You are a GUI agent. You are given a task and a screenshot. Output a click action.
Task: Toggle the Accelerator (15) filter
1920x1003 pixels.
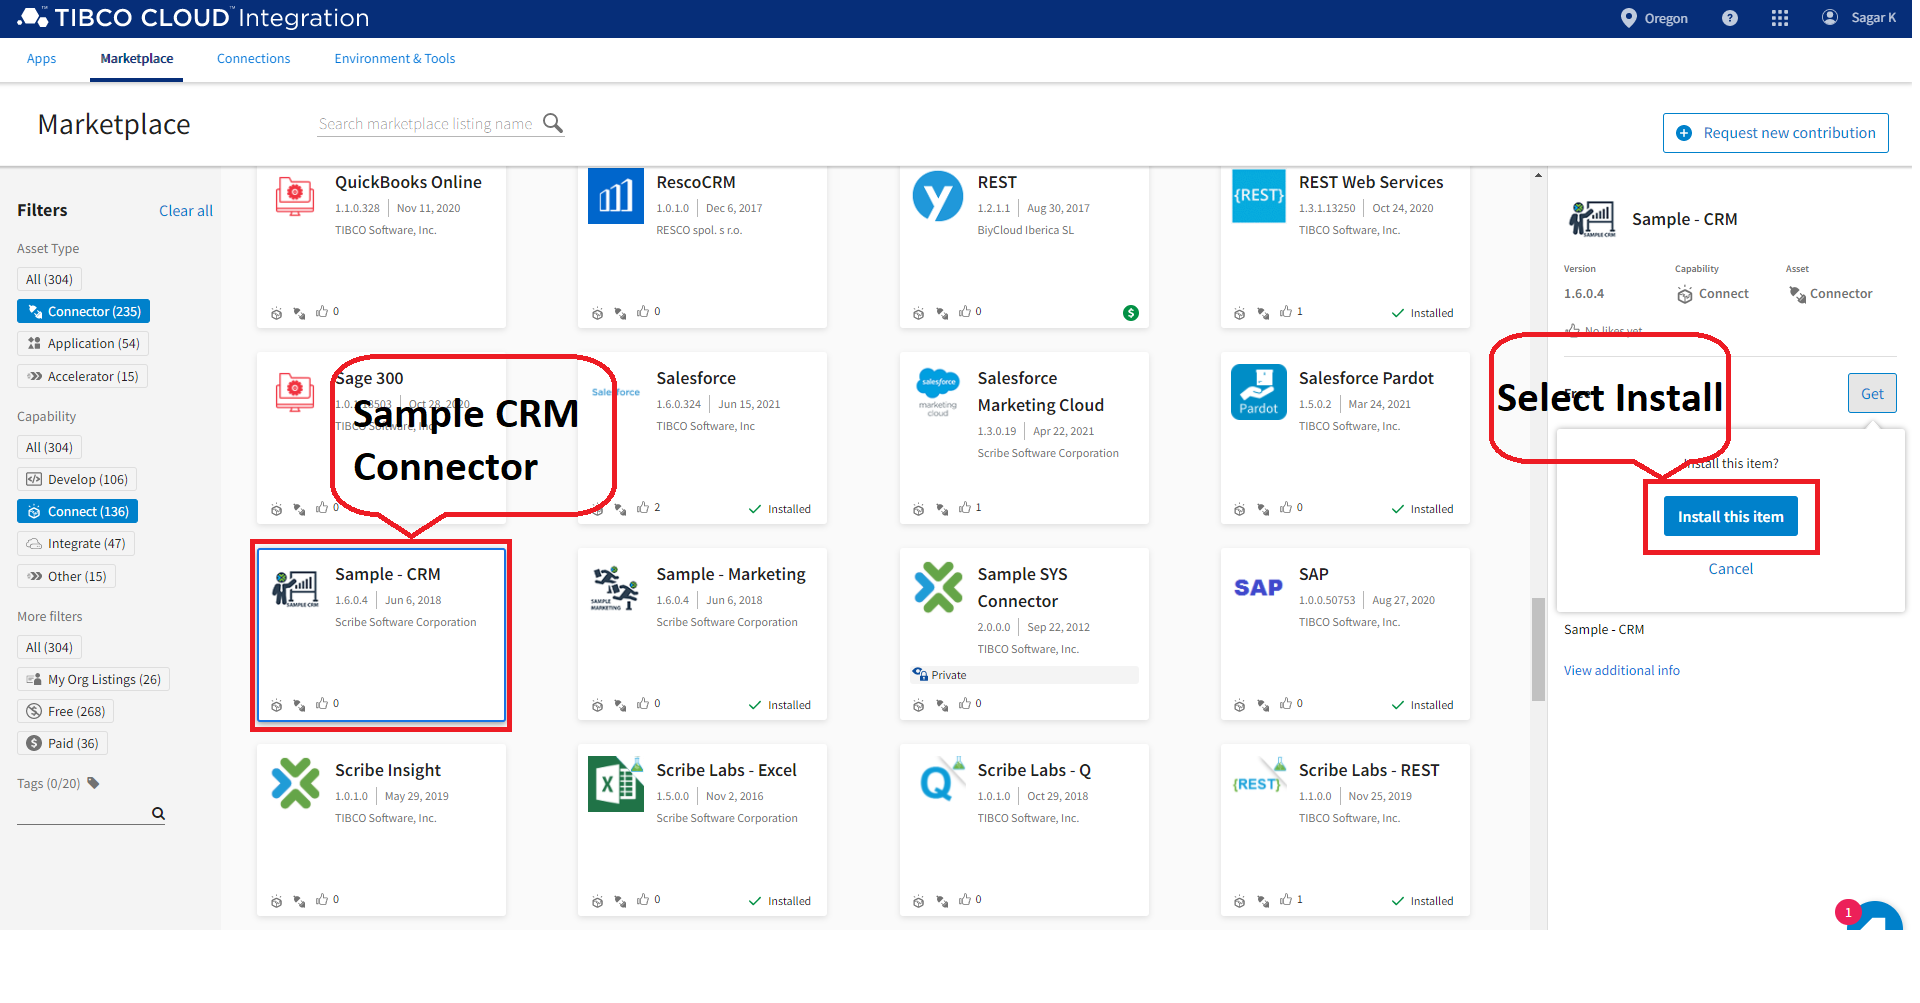82,376
